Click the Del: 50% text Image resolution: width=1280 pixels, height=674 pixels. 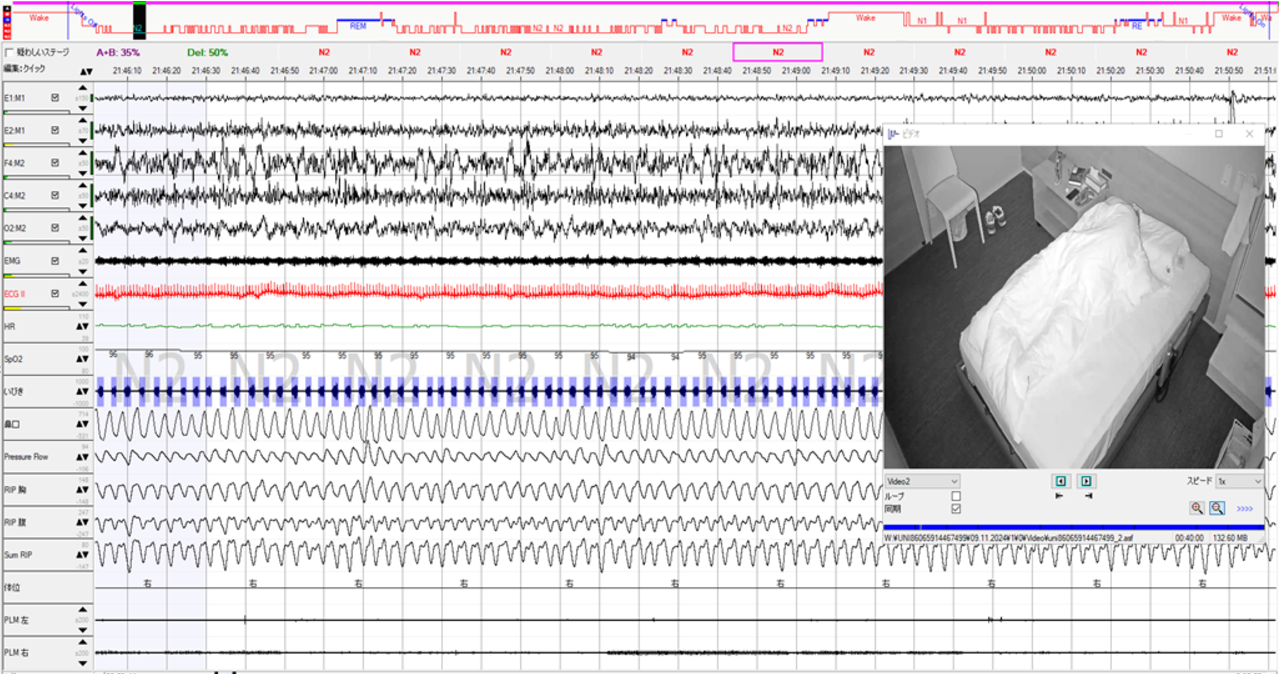point(207,52)
